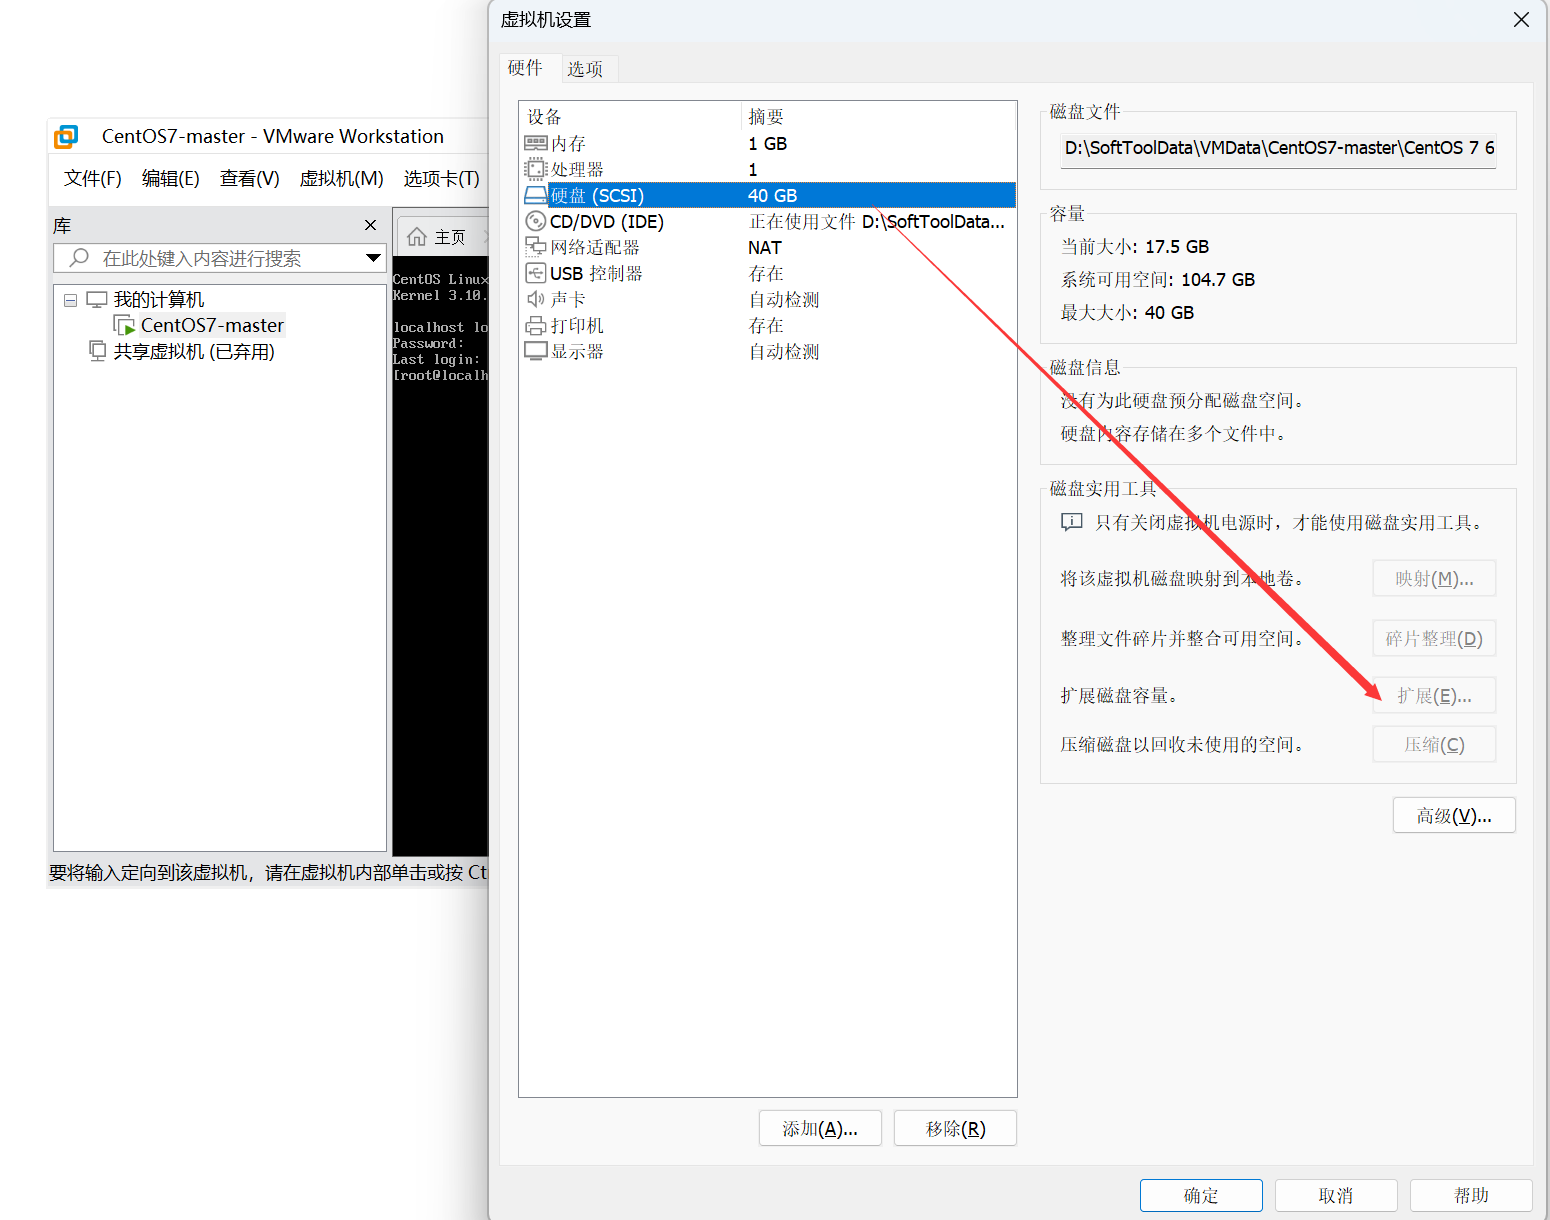
Task: Open the 查看(V) menu
Action: click(x=250, y=179)
